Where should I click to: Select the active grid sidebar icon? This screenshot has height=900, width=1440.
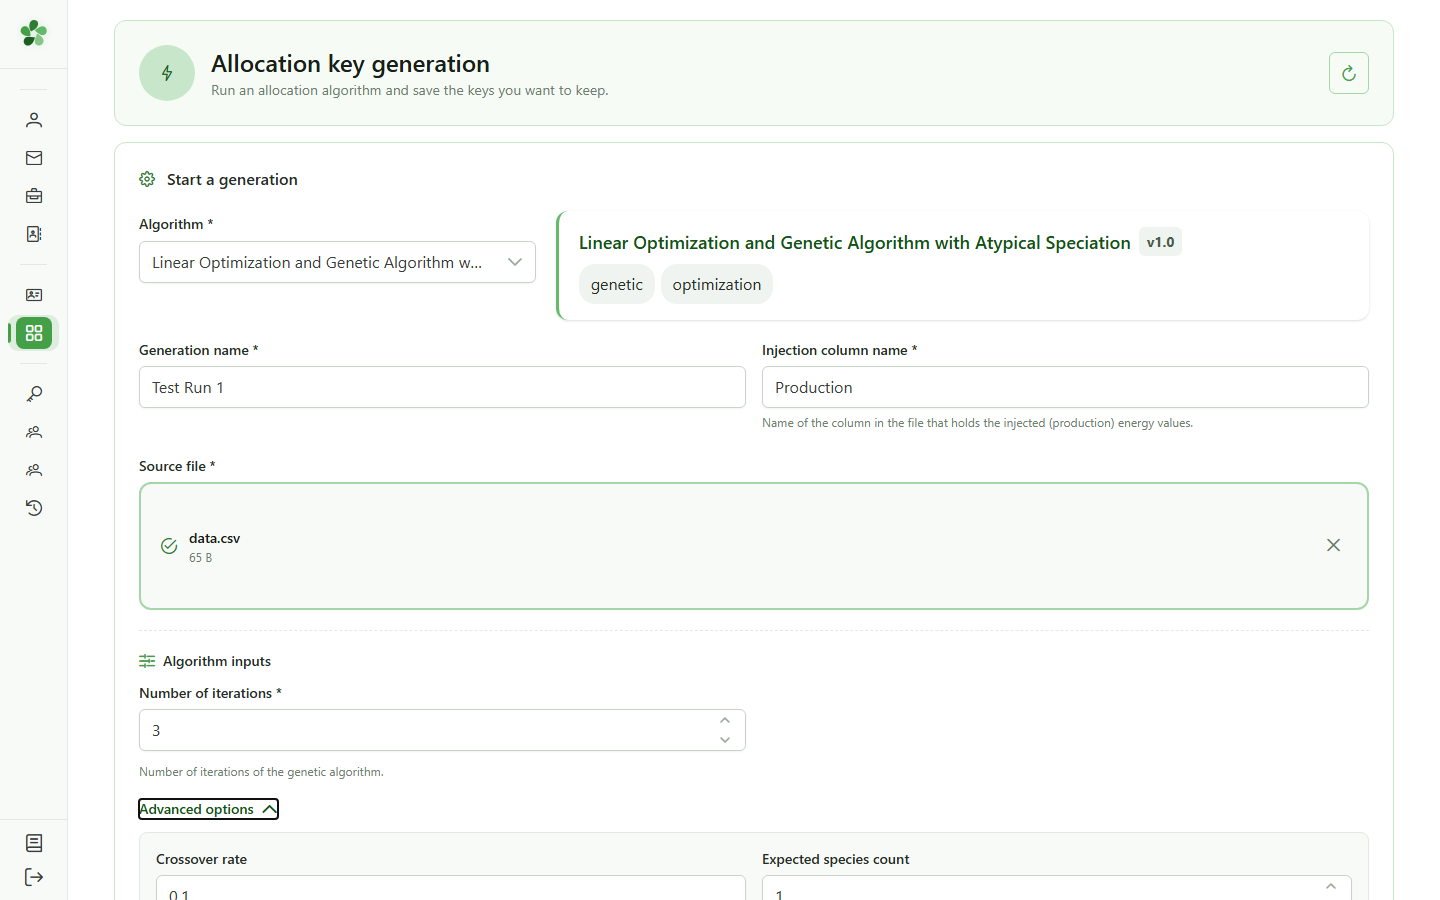tap(34, 333)
